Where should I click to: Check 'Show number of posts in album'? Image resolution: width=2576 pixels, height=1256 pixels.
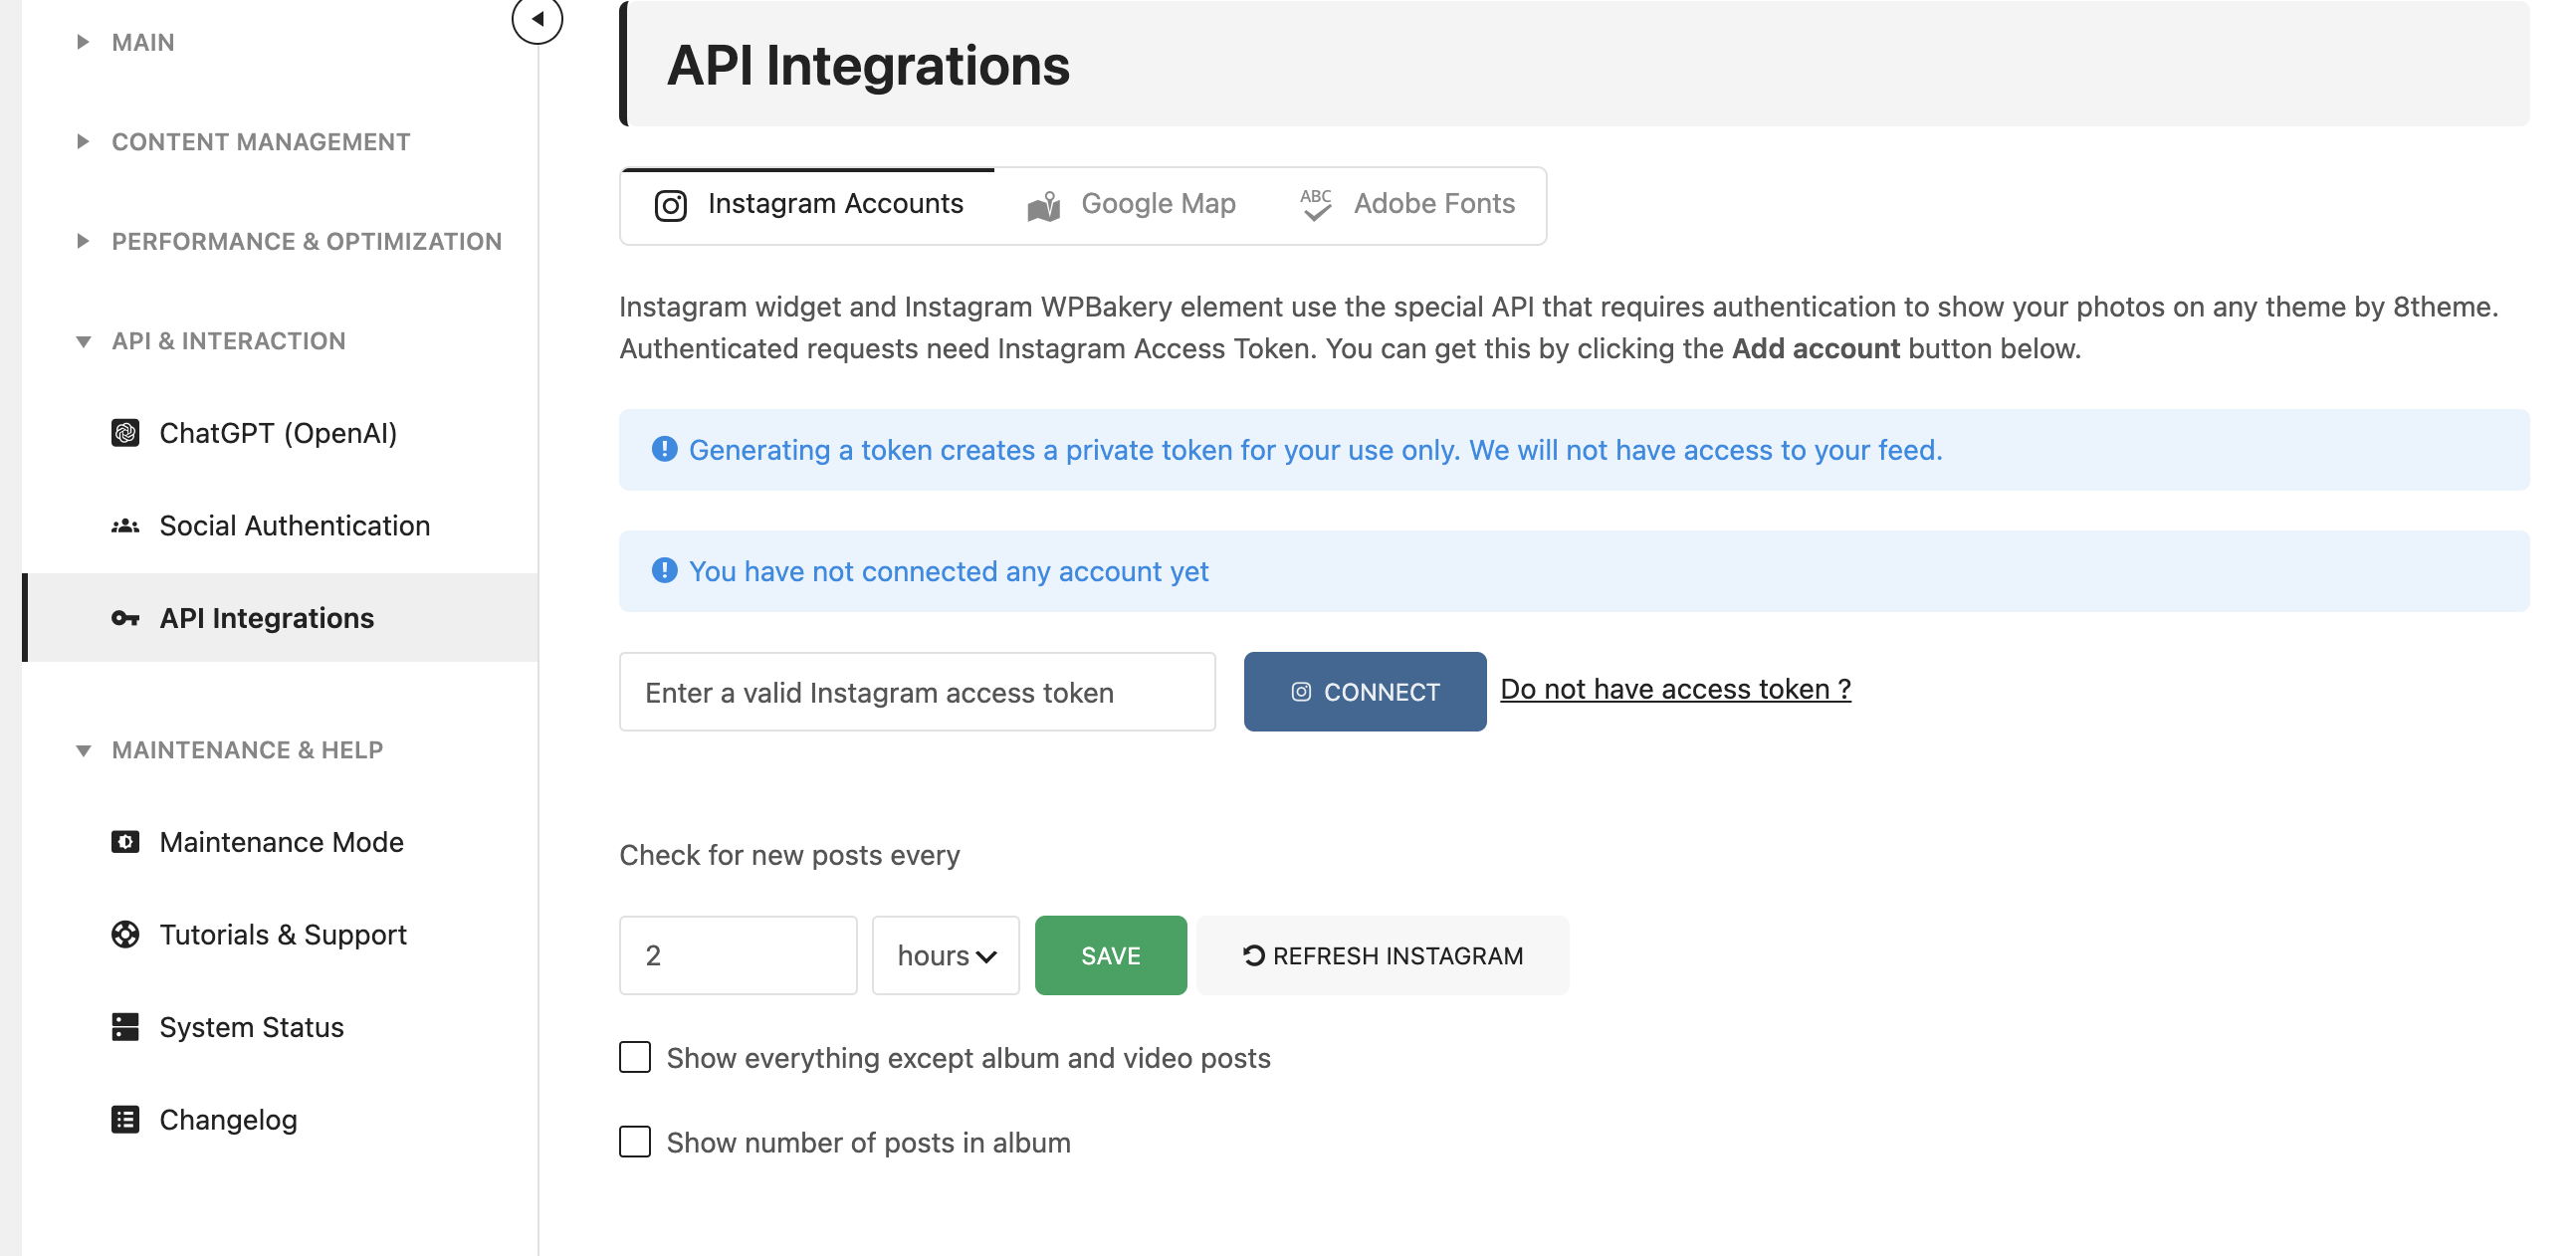click(635, 1141)
